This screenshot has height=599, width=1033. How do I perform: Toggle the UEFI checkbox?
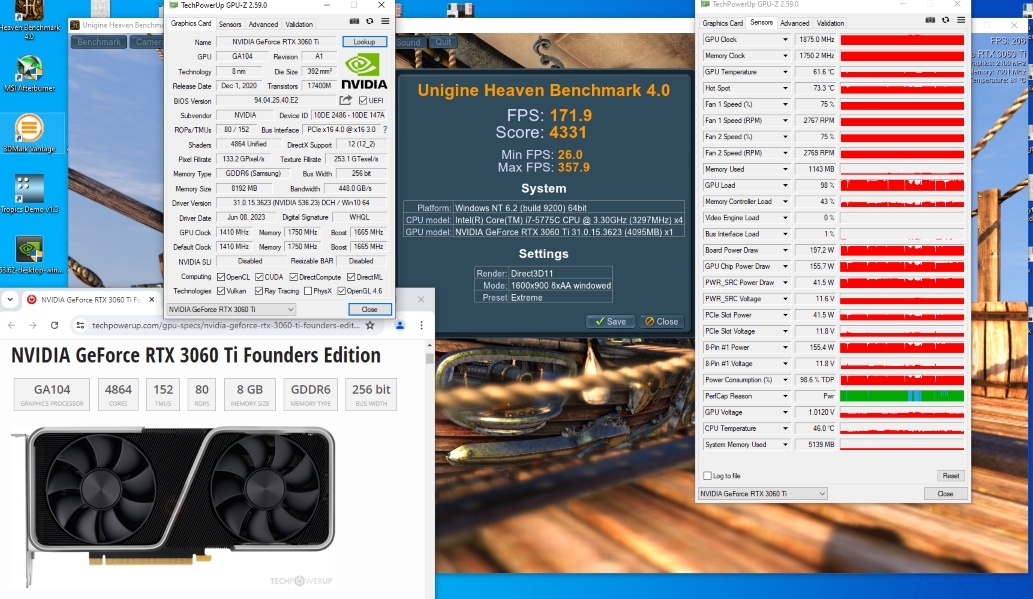click(x=363, y=100)
